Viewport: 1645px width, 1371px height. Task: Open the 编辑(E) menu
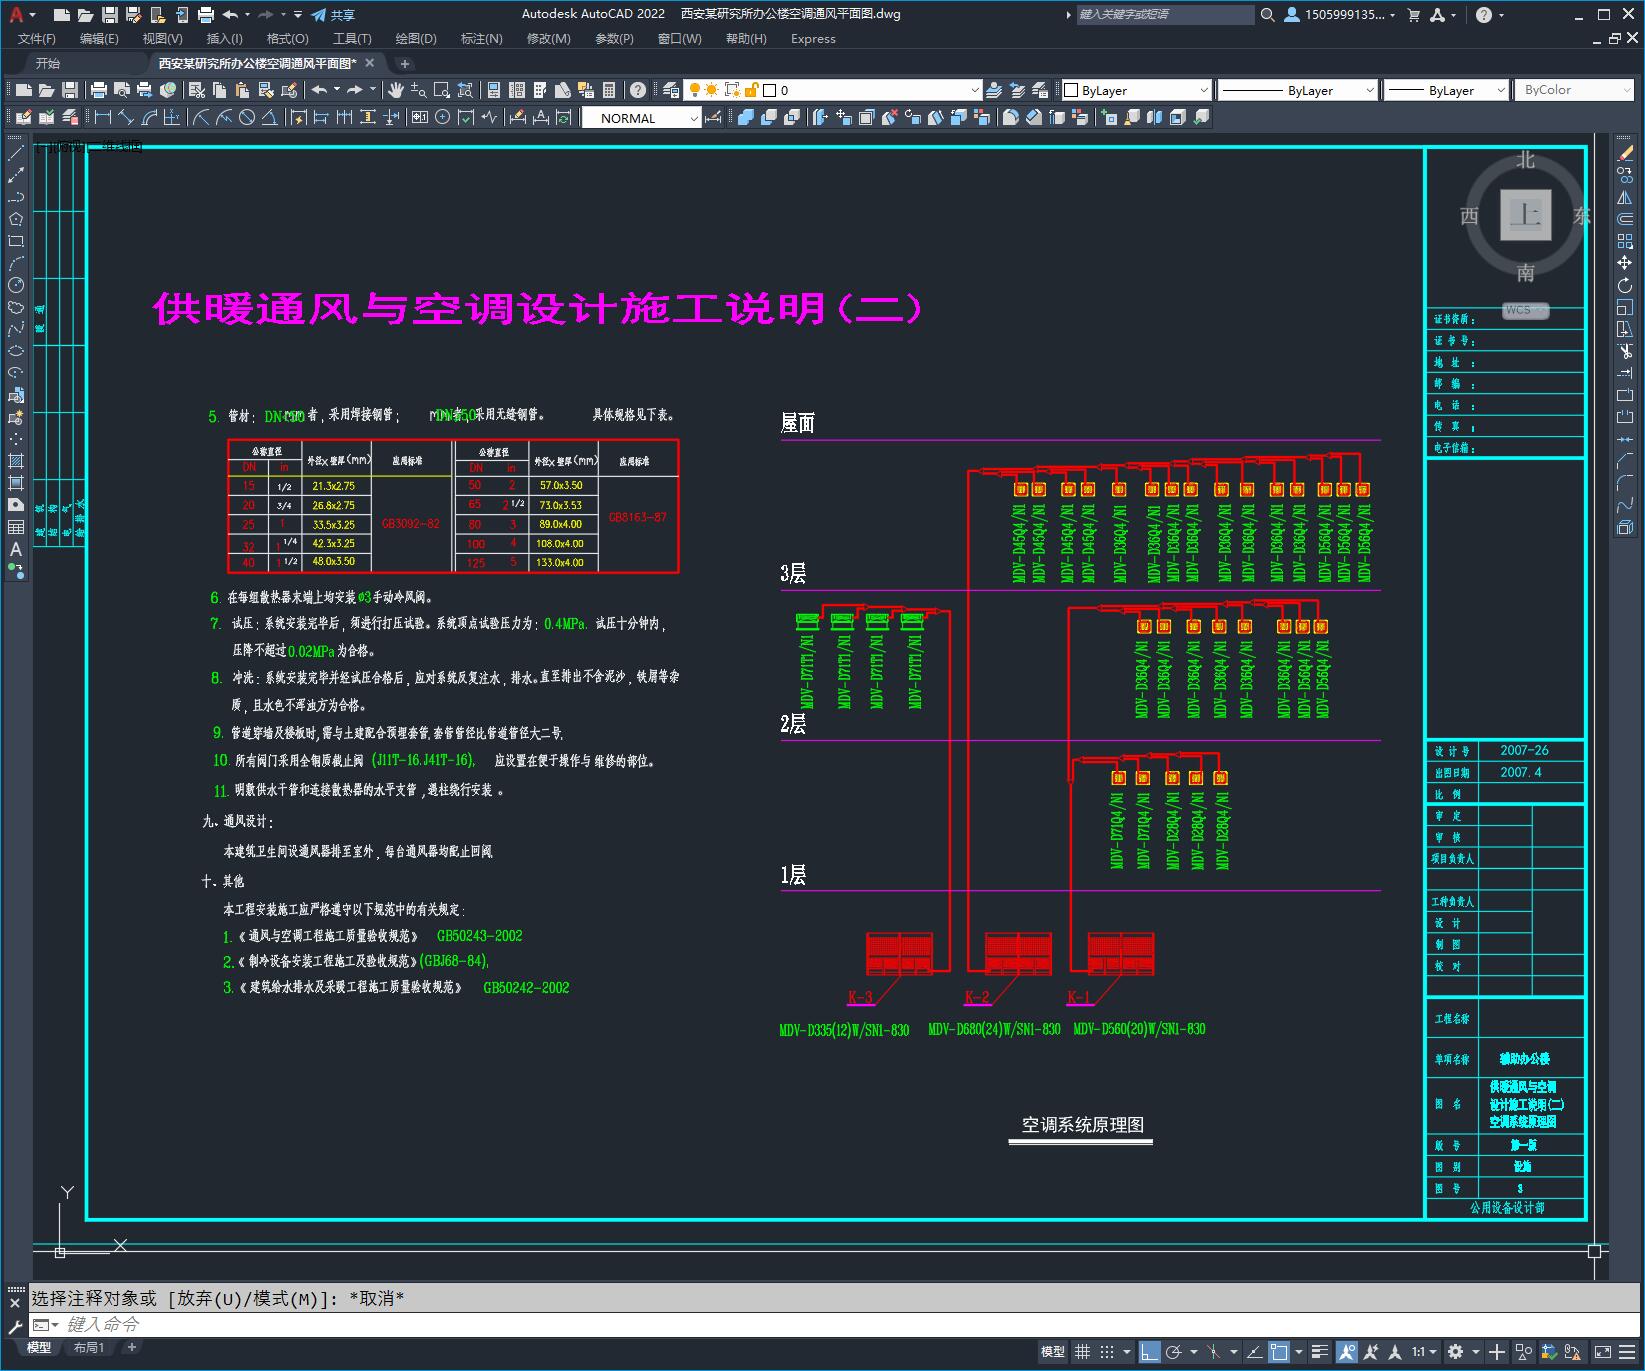[x=99, y=39]
